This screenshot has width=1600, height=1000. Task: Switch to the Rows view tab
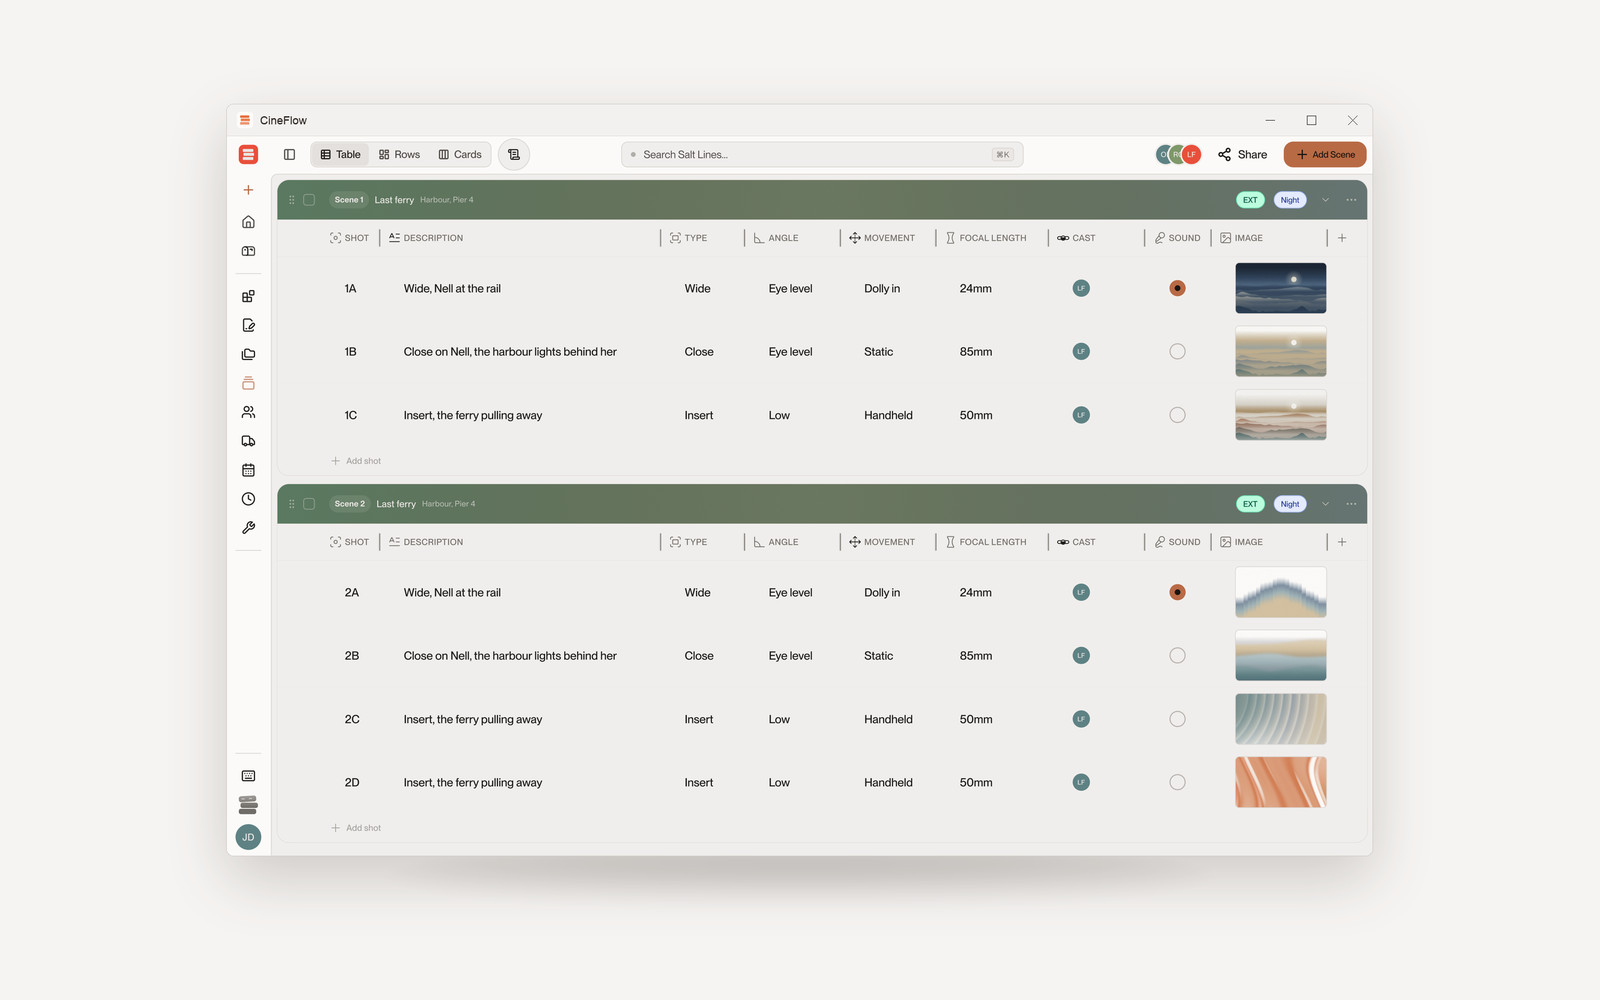point(399,154)
